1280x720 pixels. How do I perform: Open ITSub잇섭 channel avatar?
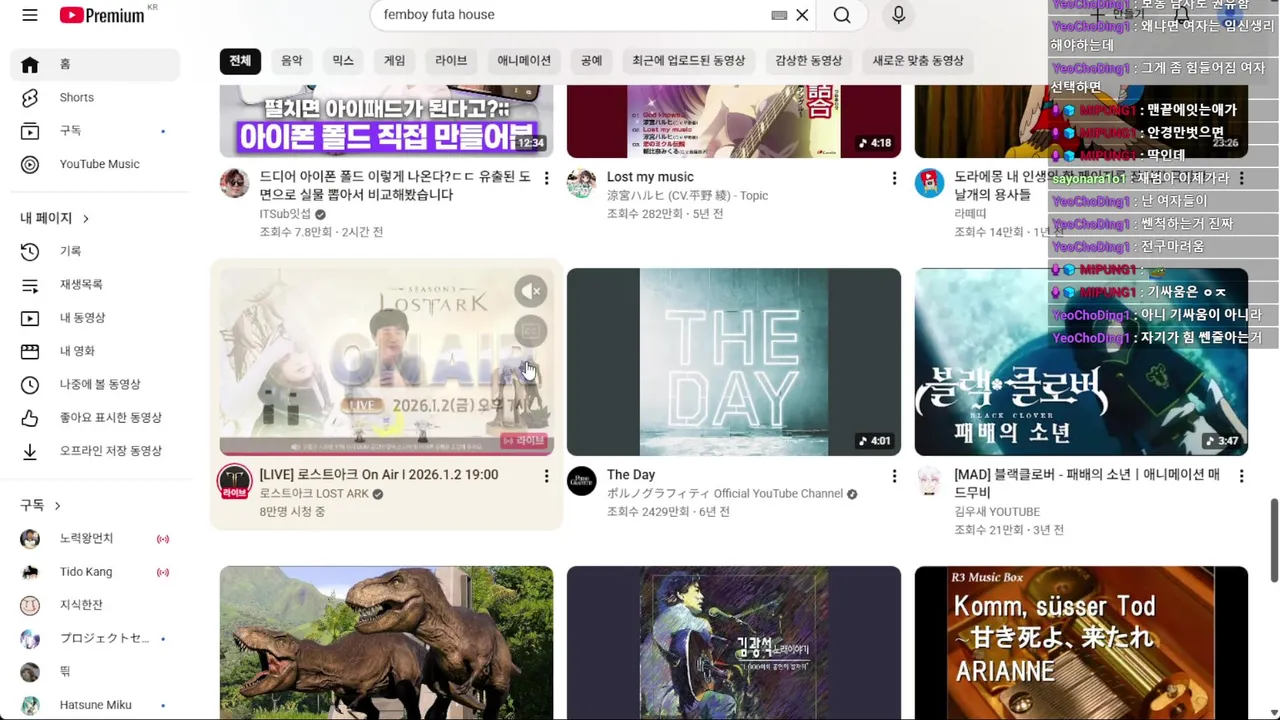click(x=234, y=183)
